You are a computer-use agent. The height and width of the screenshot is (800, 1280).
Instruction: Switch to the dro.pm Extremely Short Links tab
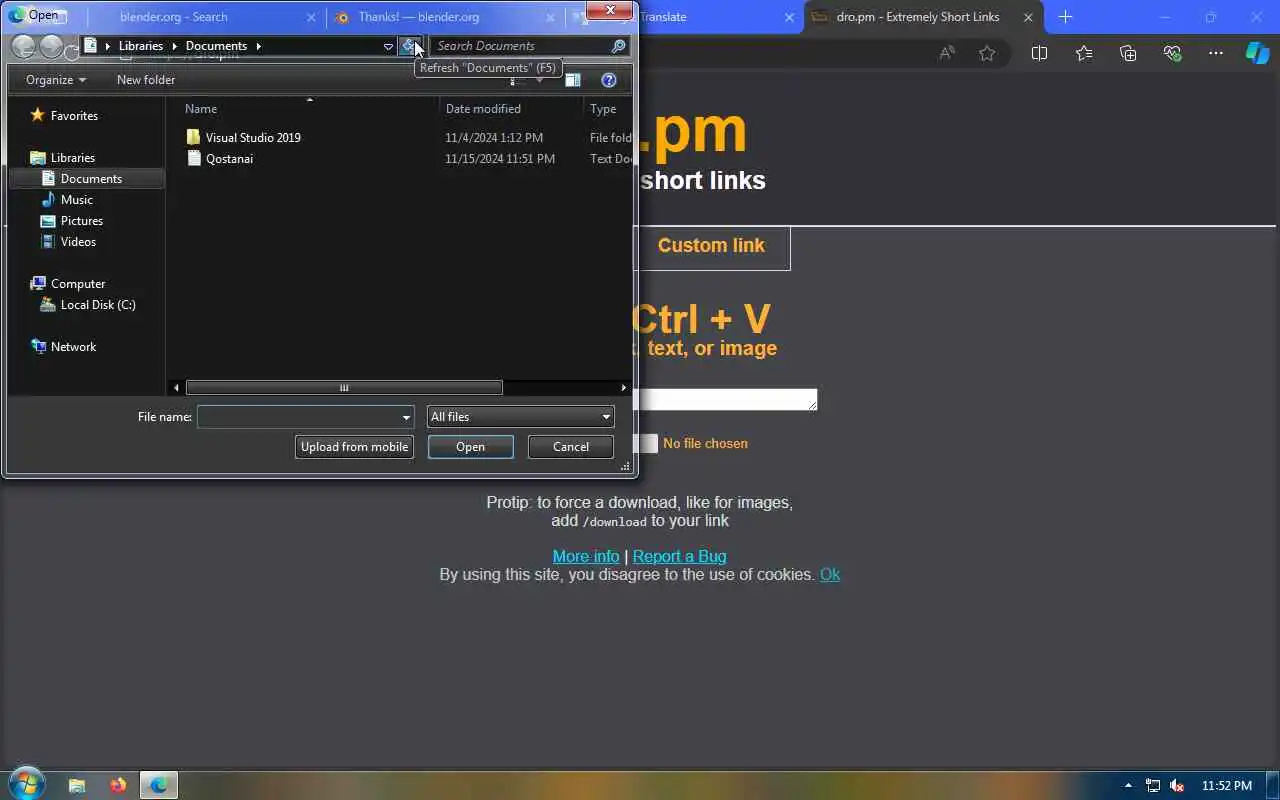tap(918, 17)
